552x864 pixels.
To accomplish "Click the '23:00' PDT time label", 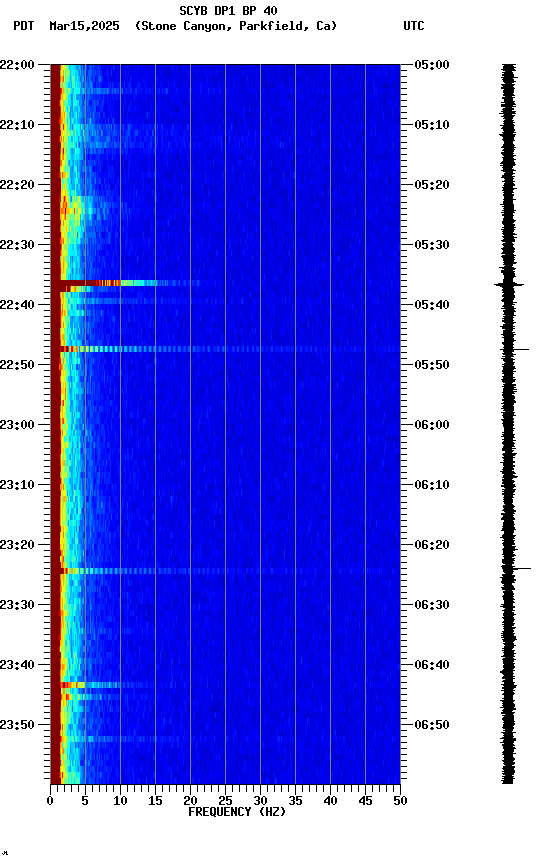I will pyautogui.click(x=17, y=425).
